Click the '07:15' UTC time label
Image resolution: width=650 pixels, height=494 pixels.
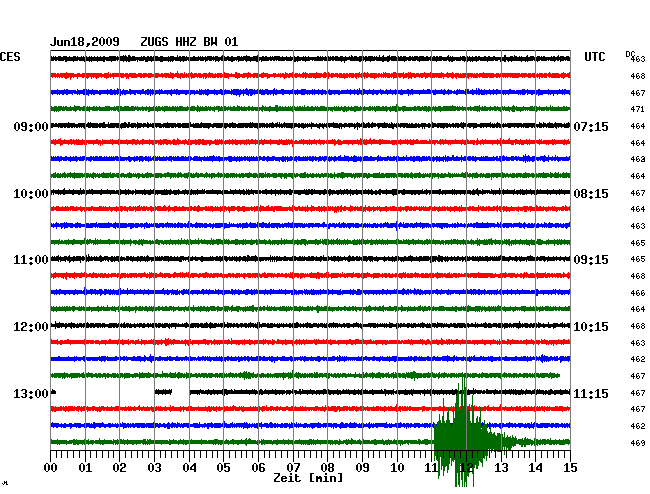[x=591, y=126]
